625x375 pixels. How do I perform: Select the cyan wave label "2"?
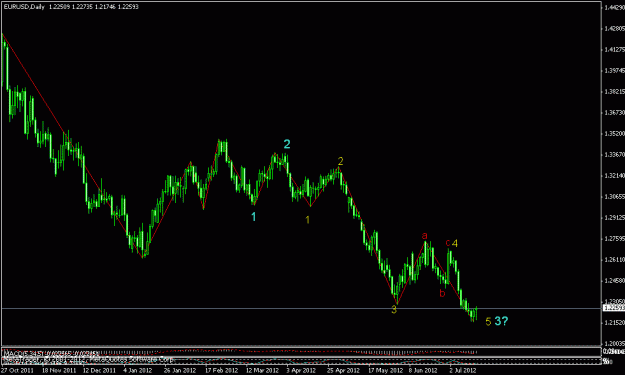tap(287, 144)
